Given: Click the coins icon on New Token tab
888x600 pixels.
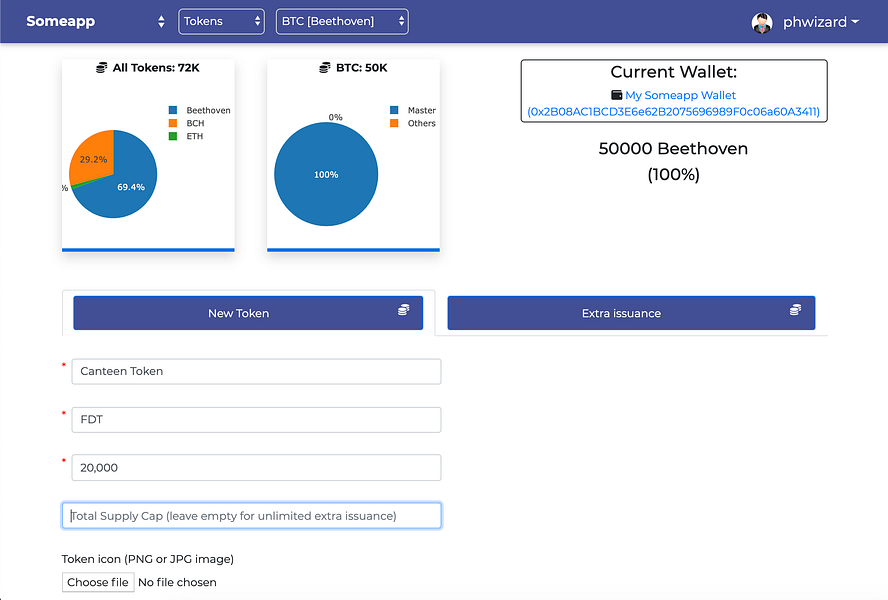Looking at the screenshot, I should [403, 310].
